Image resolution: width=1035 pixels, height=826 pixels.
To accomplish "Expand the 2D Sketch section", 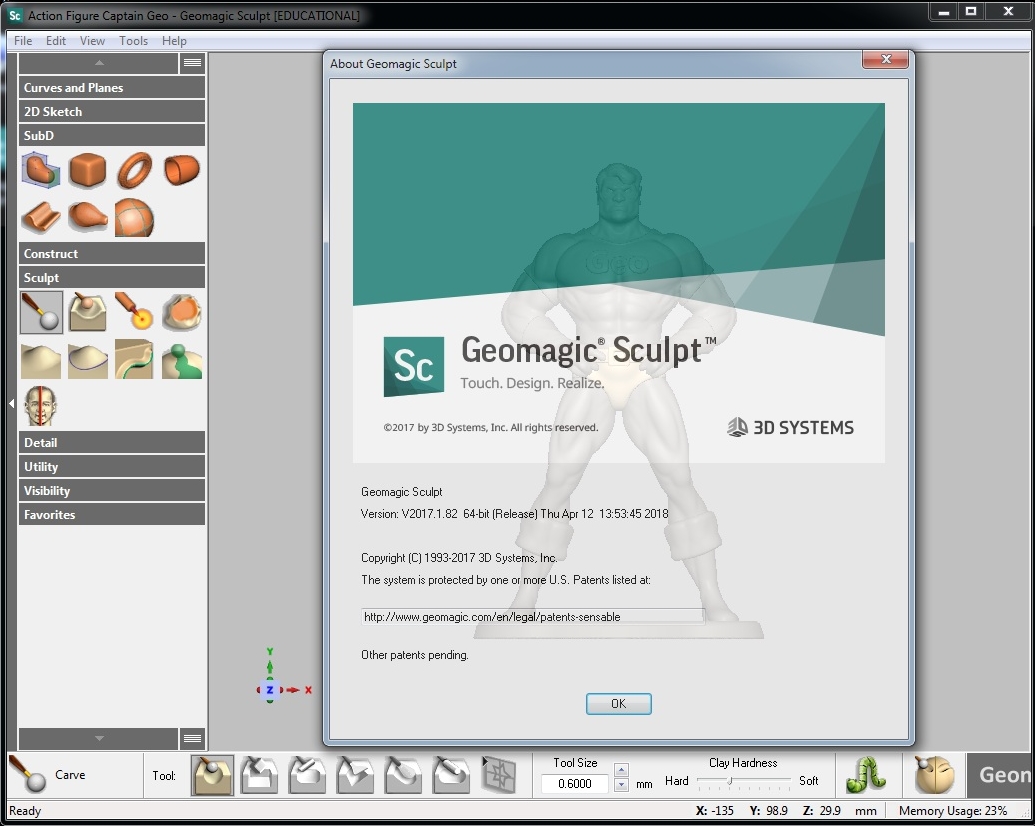I will (112, 112).
